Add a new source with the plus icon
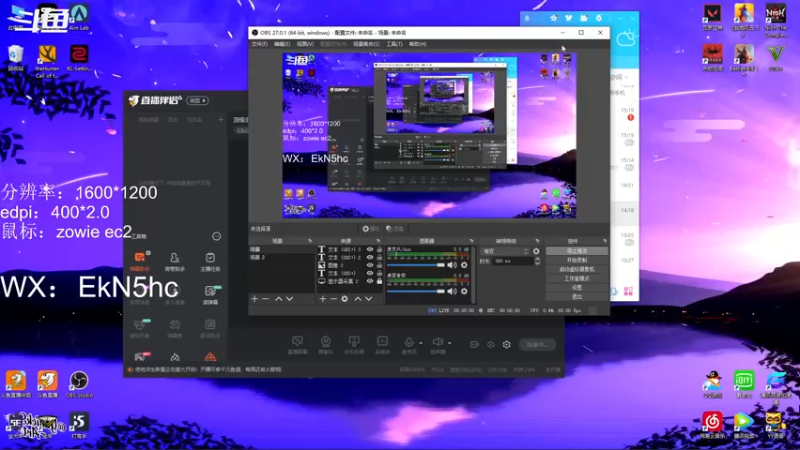The width and height of the screenshot is (800, 450). pyautogui.click(x=322, y=299)
